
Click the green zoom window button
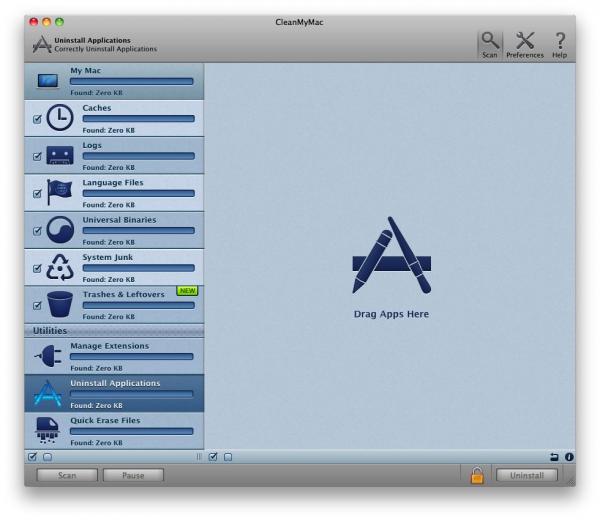[x=59, y=22]
